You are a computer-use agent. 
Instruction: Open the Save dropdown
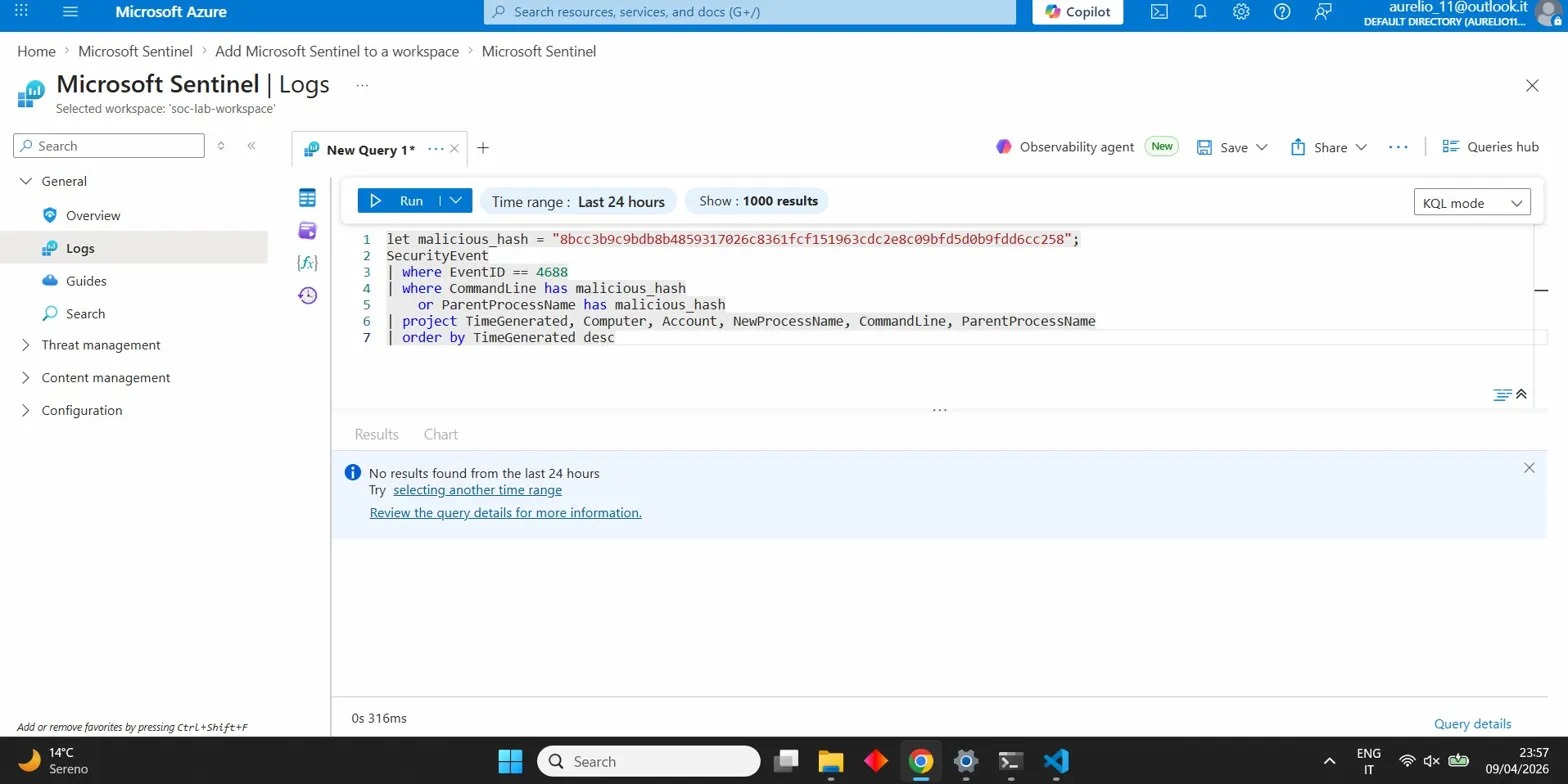(x=1233, y=147)
